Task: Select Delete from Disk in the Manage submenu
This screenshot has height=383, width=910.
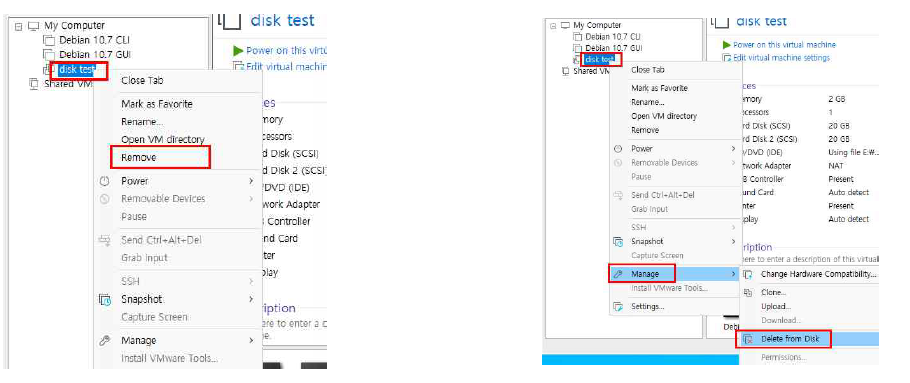Action: coord(790,339)
